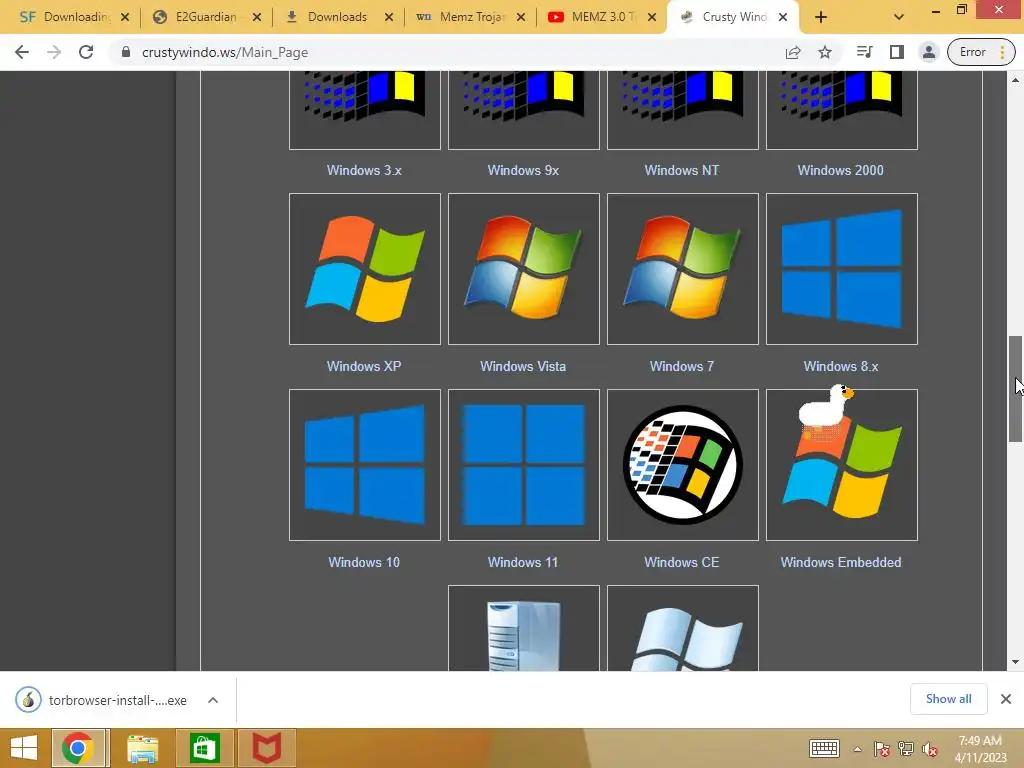The image size is (1024, 768).
Task: Open the Windows Vista text link
Action: pyautogui.click(x=523, y=366)
